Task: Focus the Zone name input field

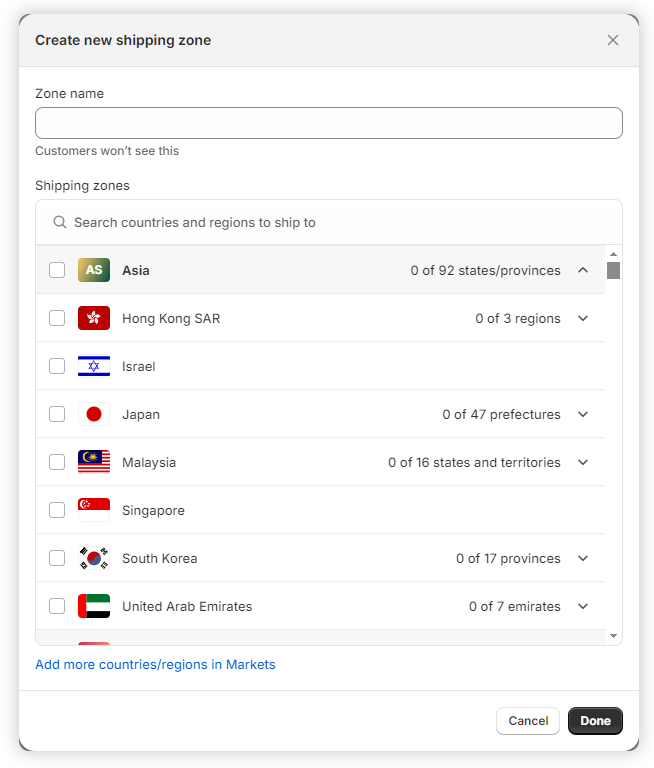Action: [328, 123]
